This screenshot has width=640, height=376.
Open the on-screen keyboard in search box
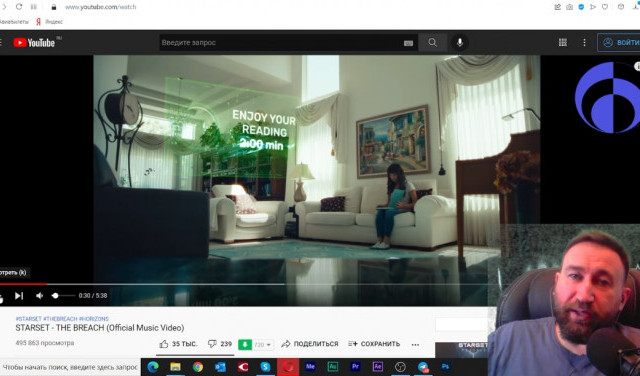408,43
